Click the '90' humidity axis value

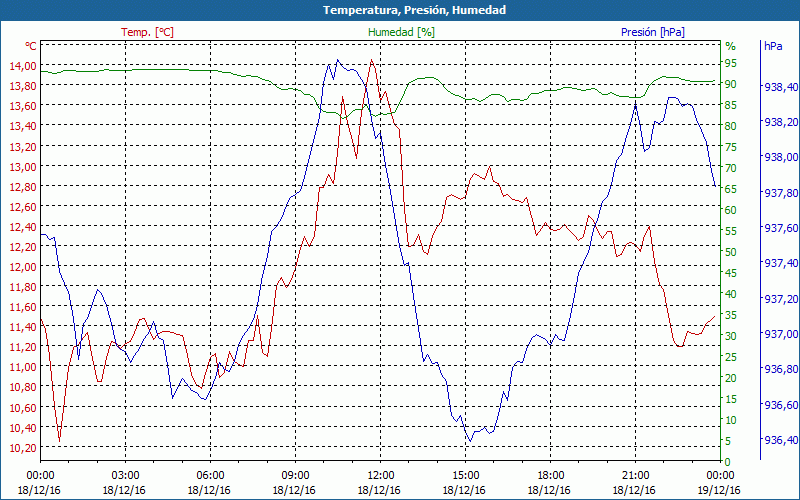[731, 84]
